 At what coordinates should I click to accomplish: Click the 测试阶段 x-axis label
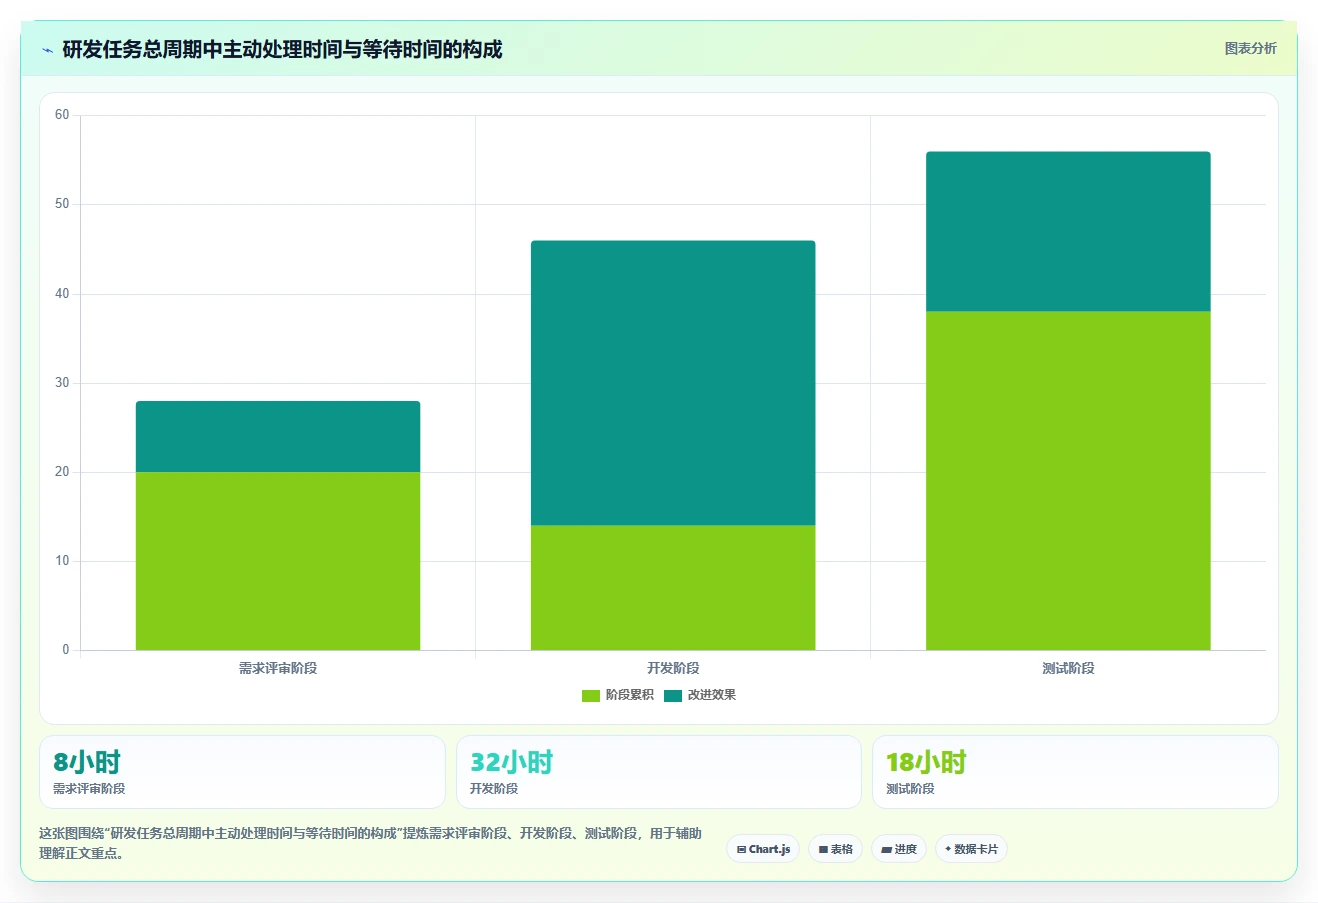click(x=1068, y=668)
